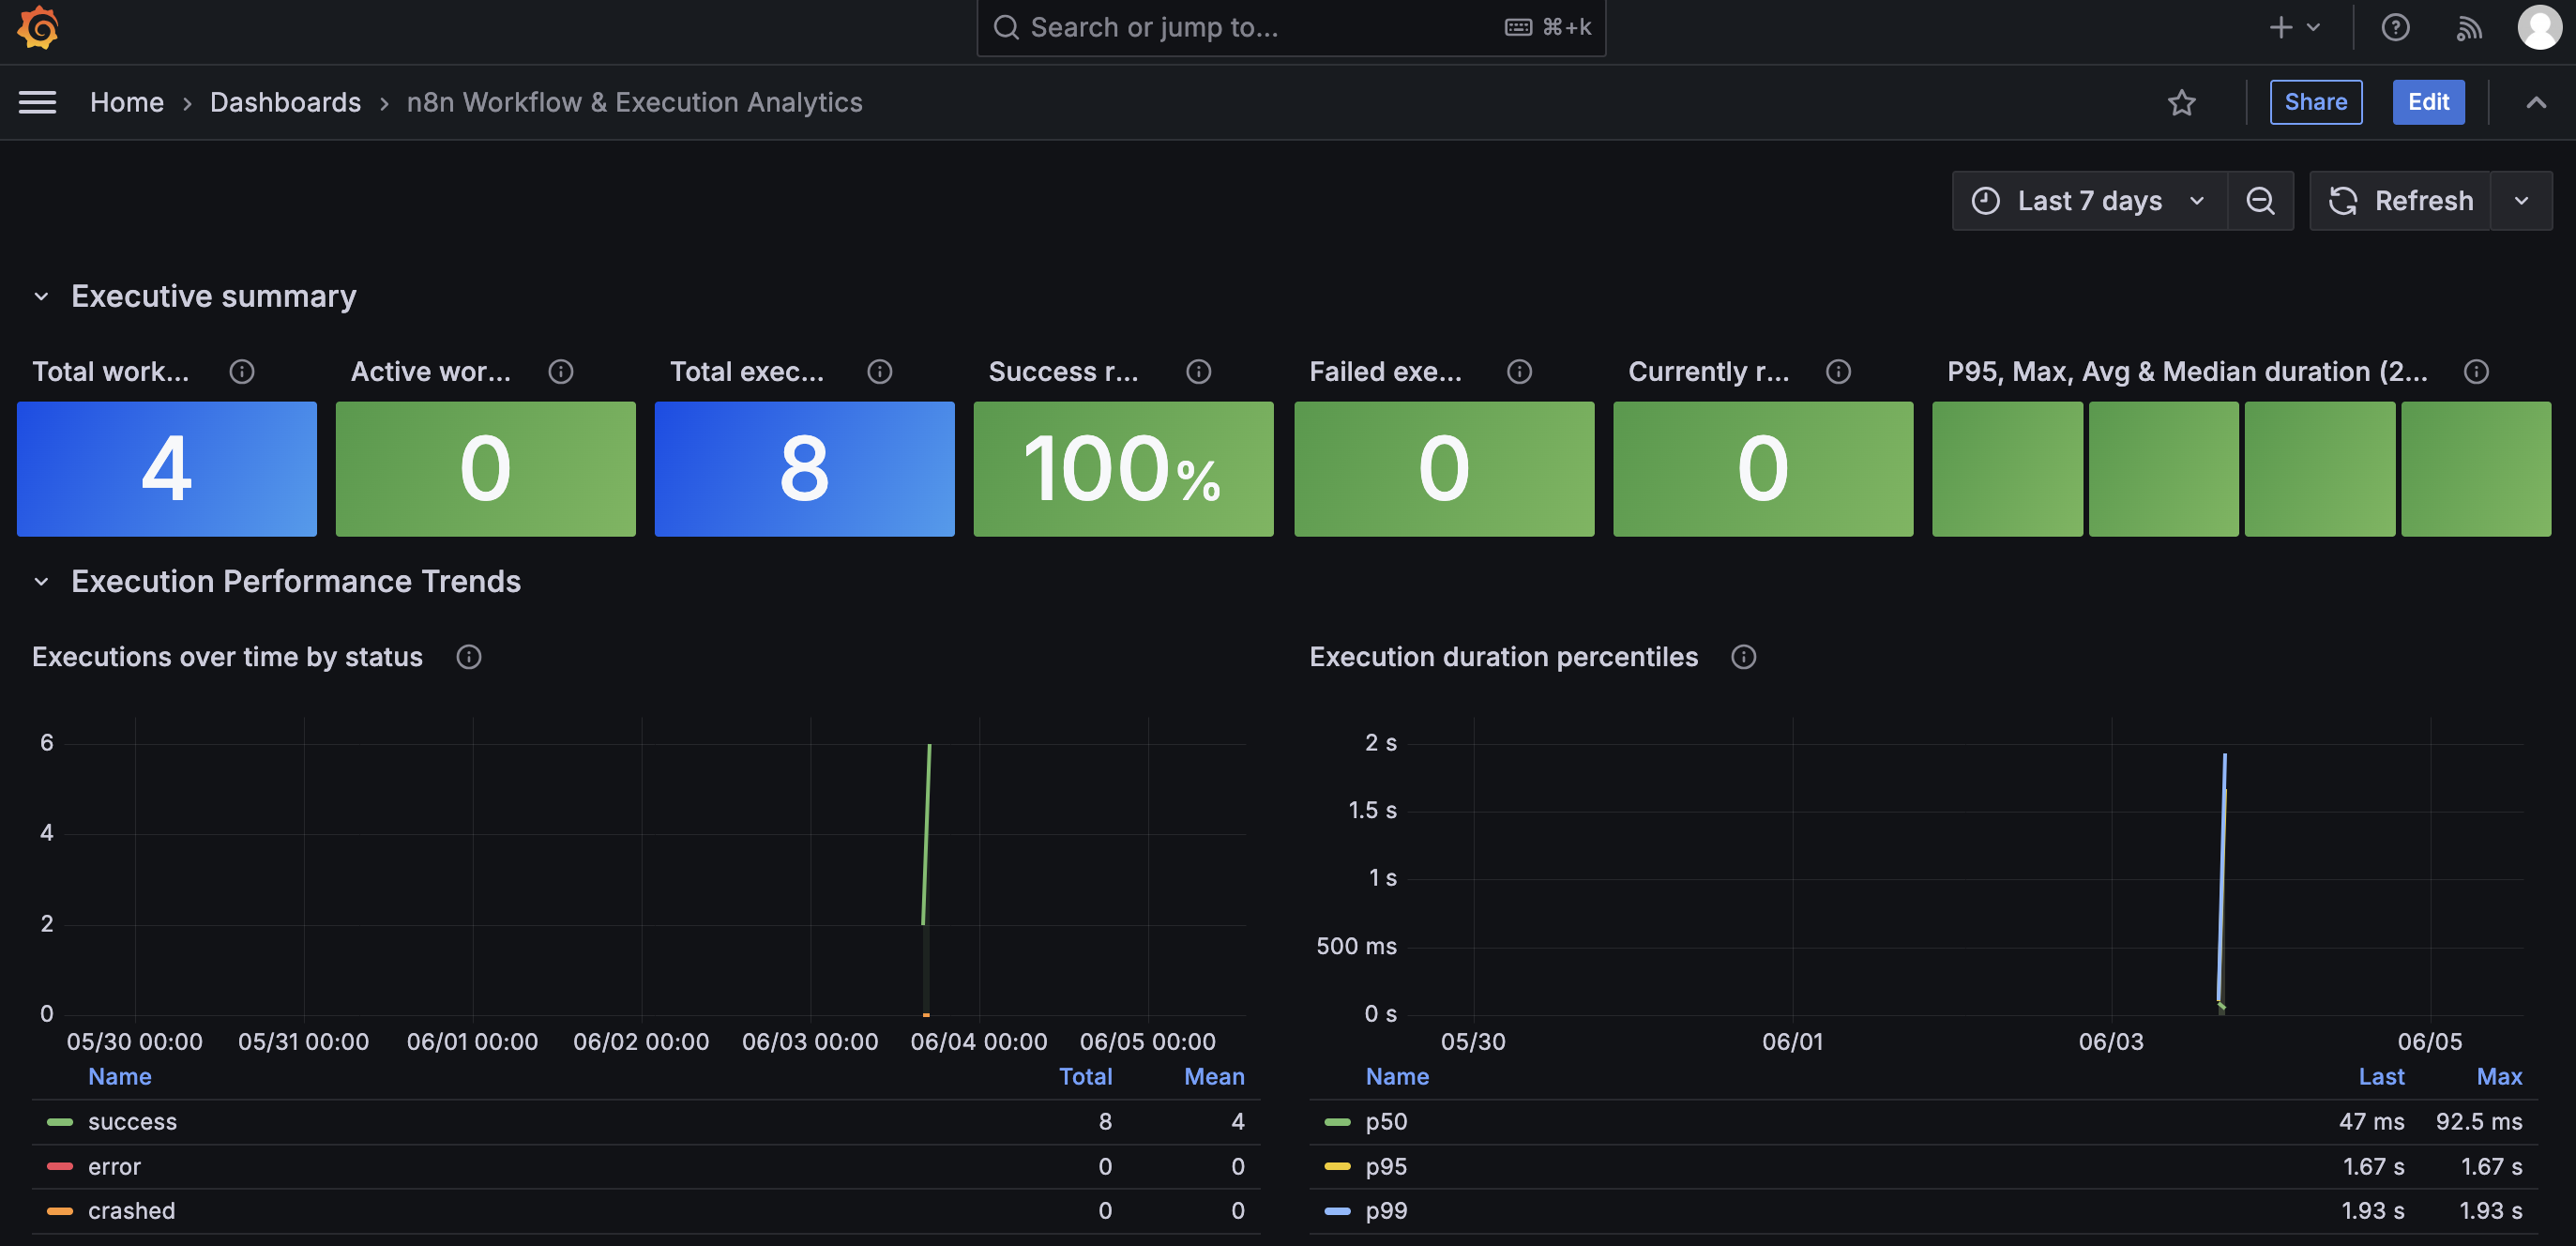Click info icon for Execution duration percentiles
This screenshot has width=2576, height=1246.
1744,657
